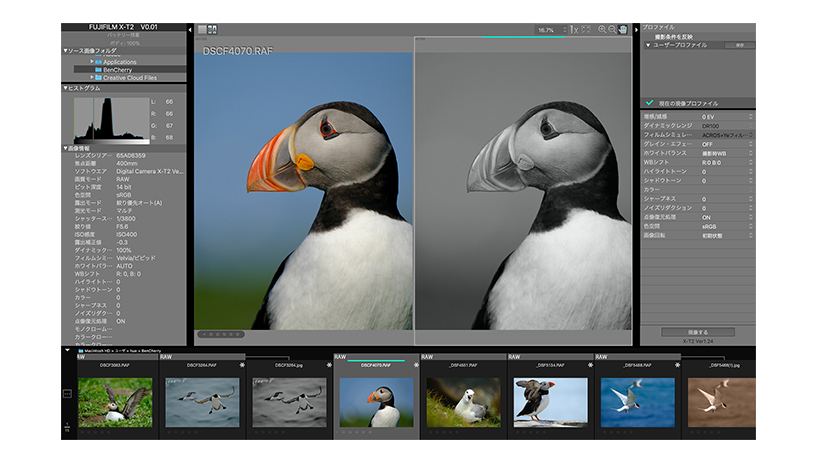
Task: Click the folder path breadcrumb above filmstrip
Action: [120, 351]
